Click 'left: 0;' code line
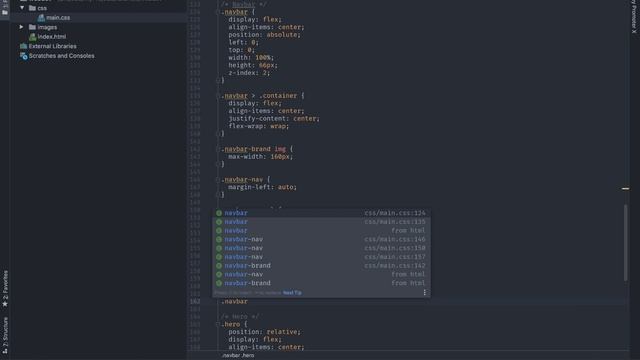 click(x=243, y=42)
